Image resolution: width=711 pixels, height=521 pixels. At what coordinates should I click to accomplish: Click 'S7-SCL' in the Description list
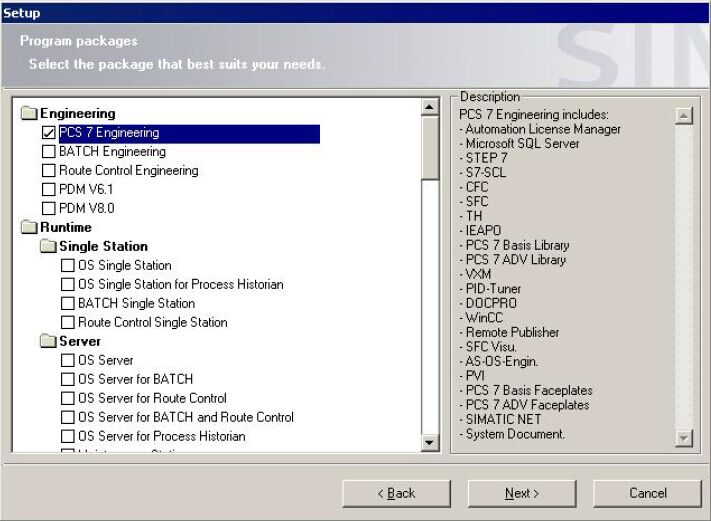pyautogui.click(x=486, y=173)
